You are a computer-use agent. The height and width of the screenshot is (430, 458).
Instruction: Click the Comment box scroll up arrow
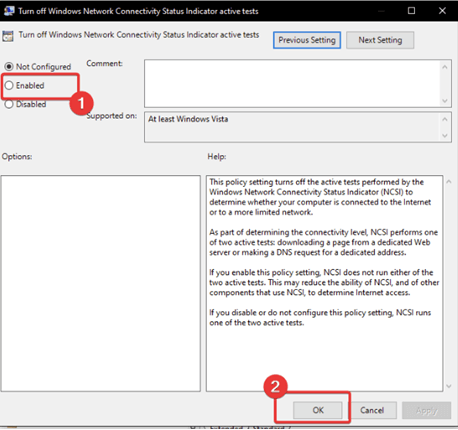[x=445, y=67]
